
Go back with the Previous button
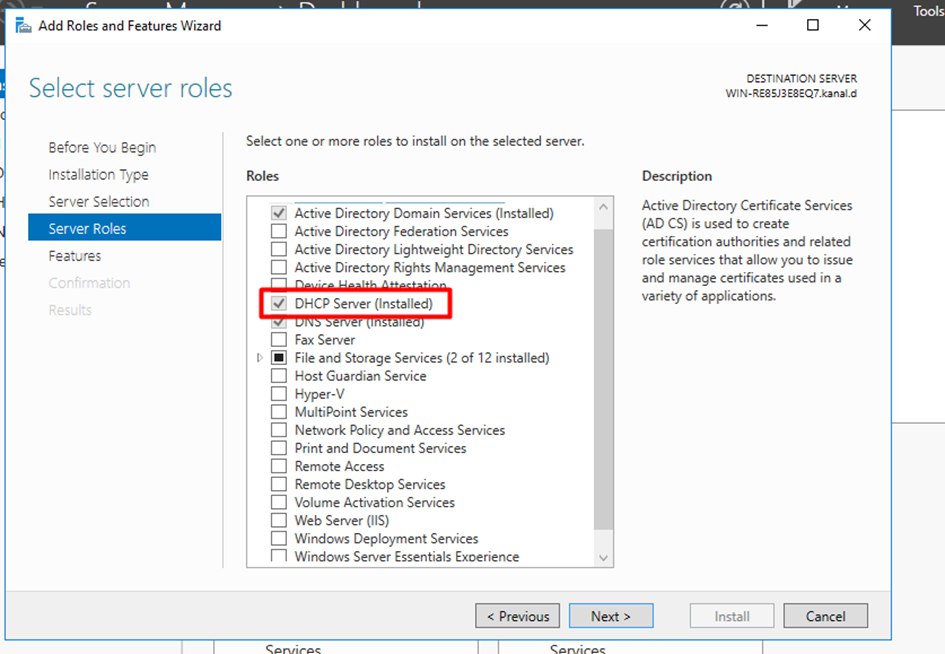click(518, 616)
